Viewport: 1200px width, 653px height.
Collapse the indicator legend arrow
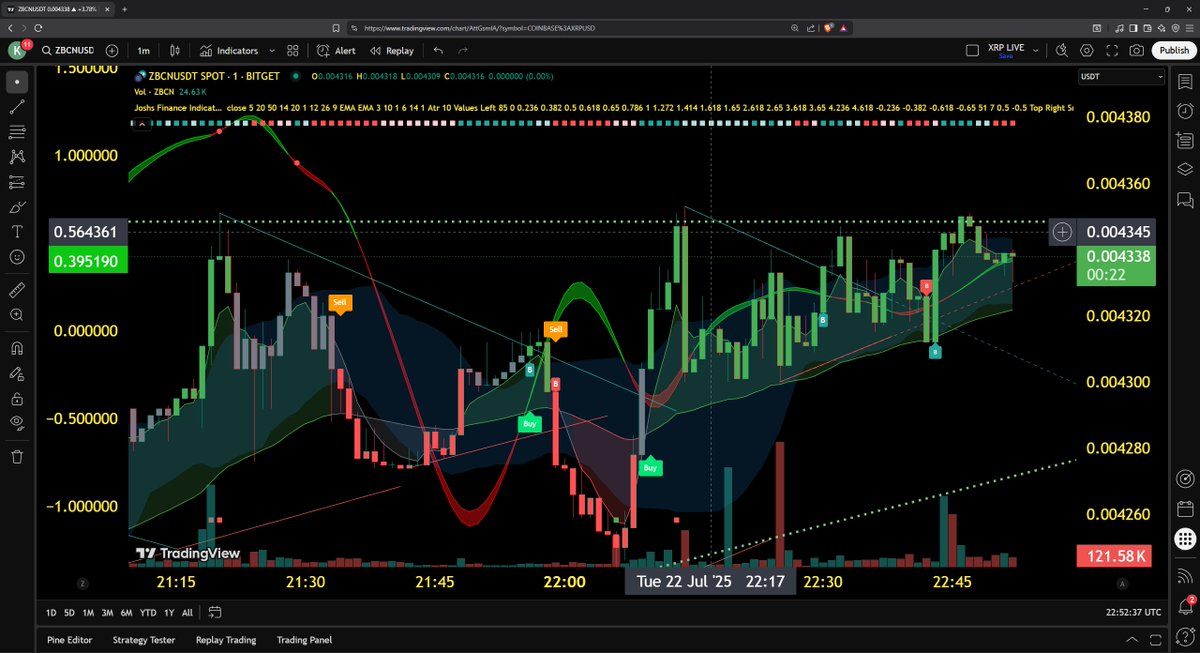pyautogui.click(x=141, y=123)
